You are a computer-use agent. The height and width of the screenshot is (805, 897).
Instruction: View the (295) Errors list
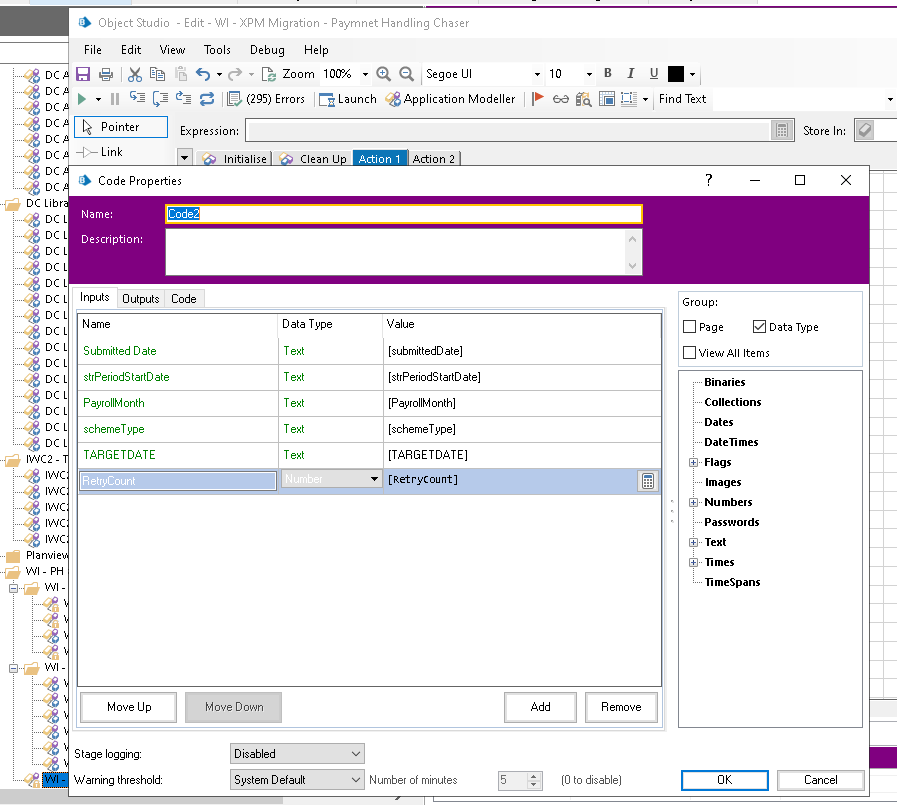pos(266,99)
